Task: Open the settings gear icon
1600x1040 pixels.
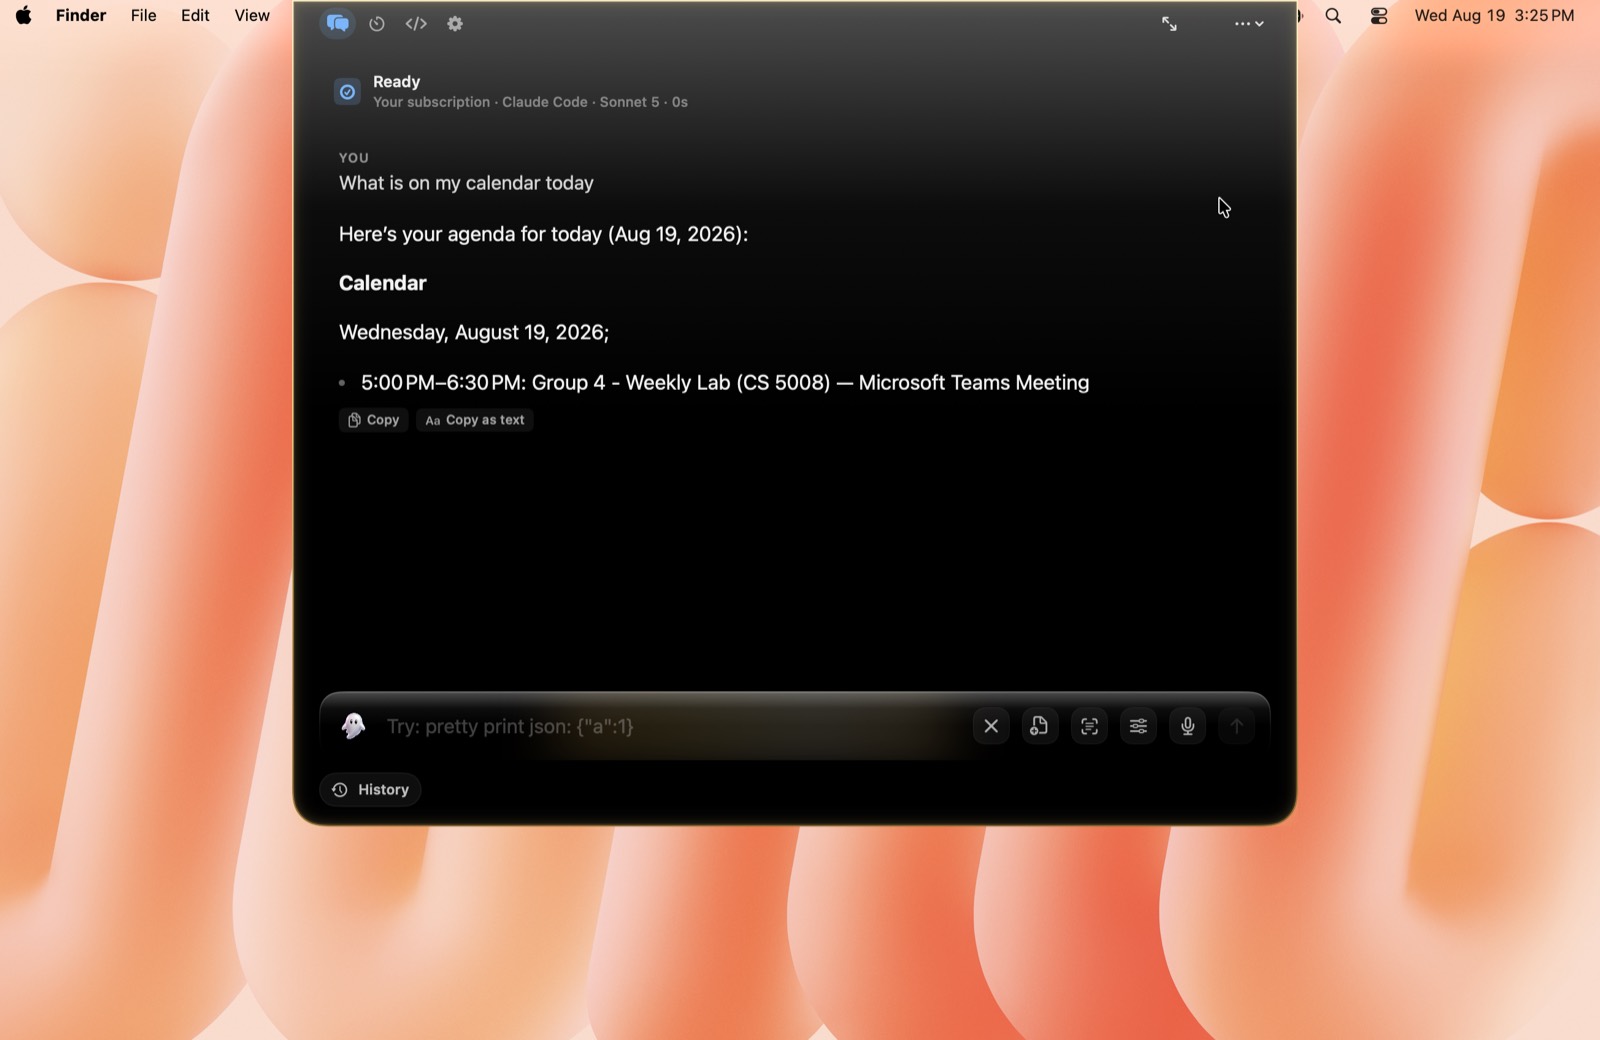Action: pyautogui.click(x=455, y=24)
